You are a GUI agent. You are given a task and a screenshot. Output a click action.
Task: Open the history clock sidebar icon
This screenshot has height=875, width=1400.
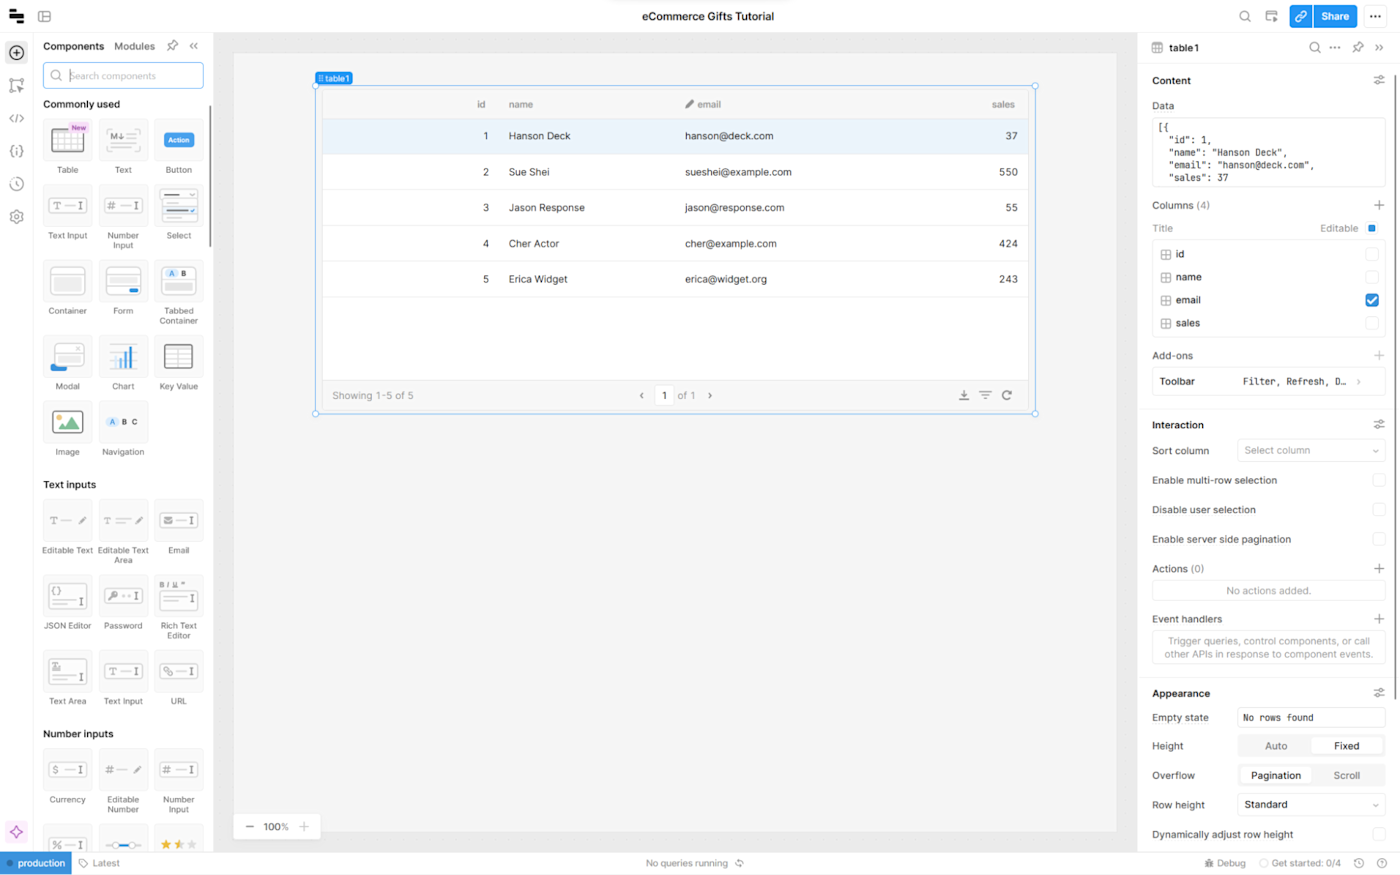pos(16,184)
